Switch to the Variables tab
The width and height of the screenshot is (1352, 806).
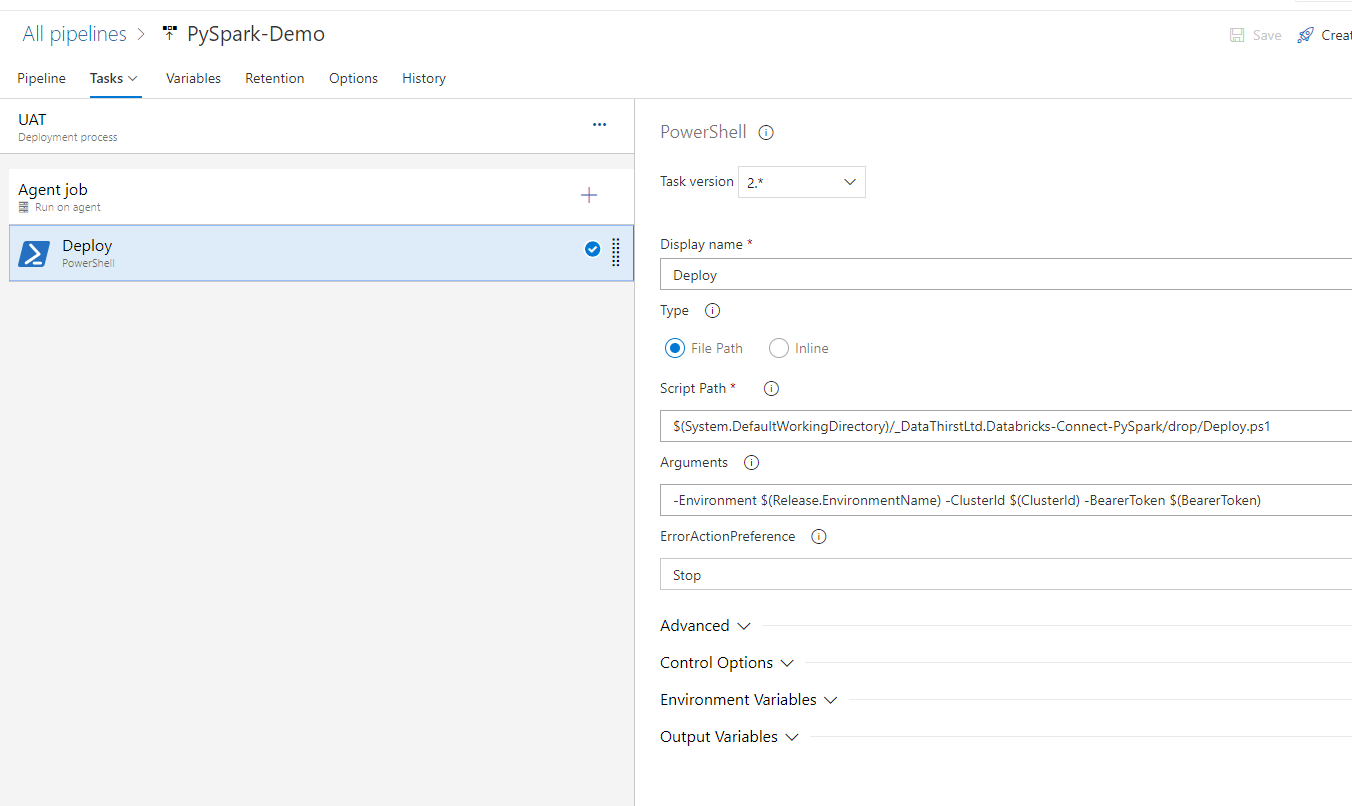tap(193, 78)
